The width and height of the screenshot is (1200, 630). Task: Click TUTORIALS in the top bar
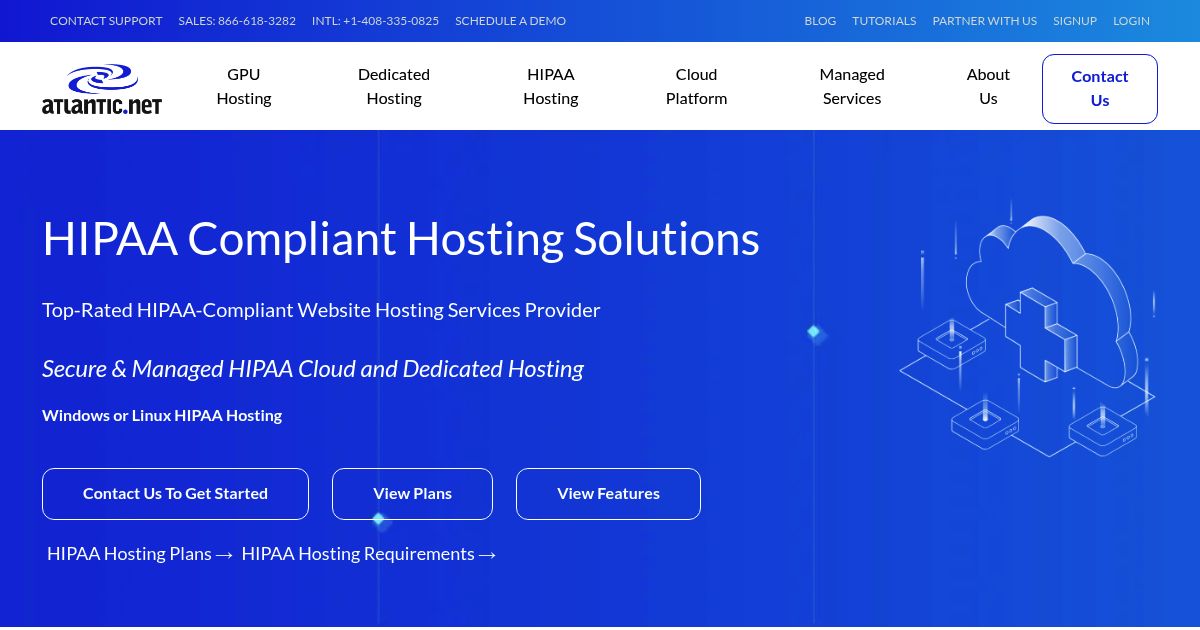884,20
